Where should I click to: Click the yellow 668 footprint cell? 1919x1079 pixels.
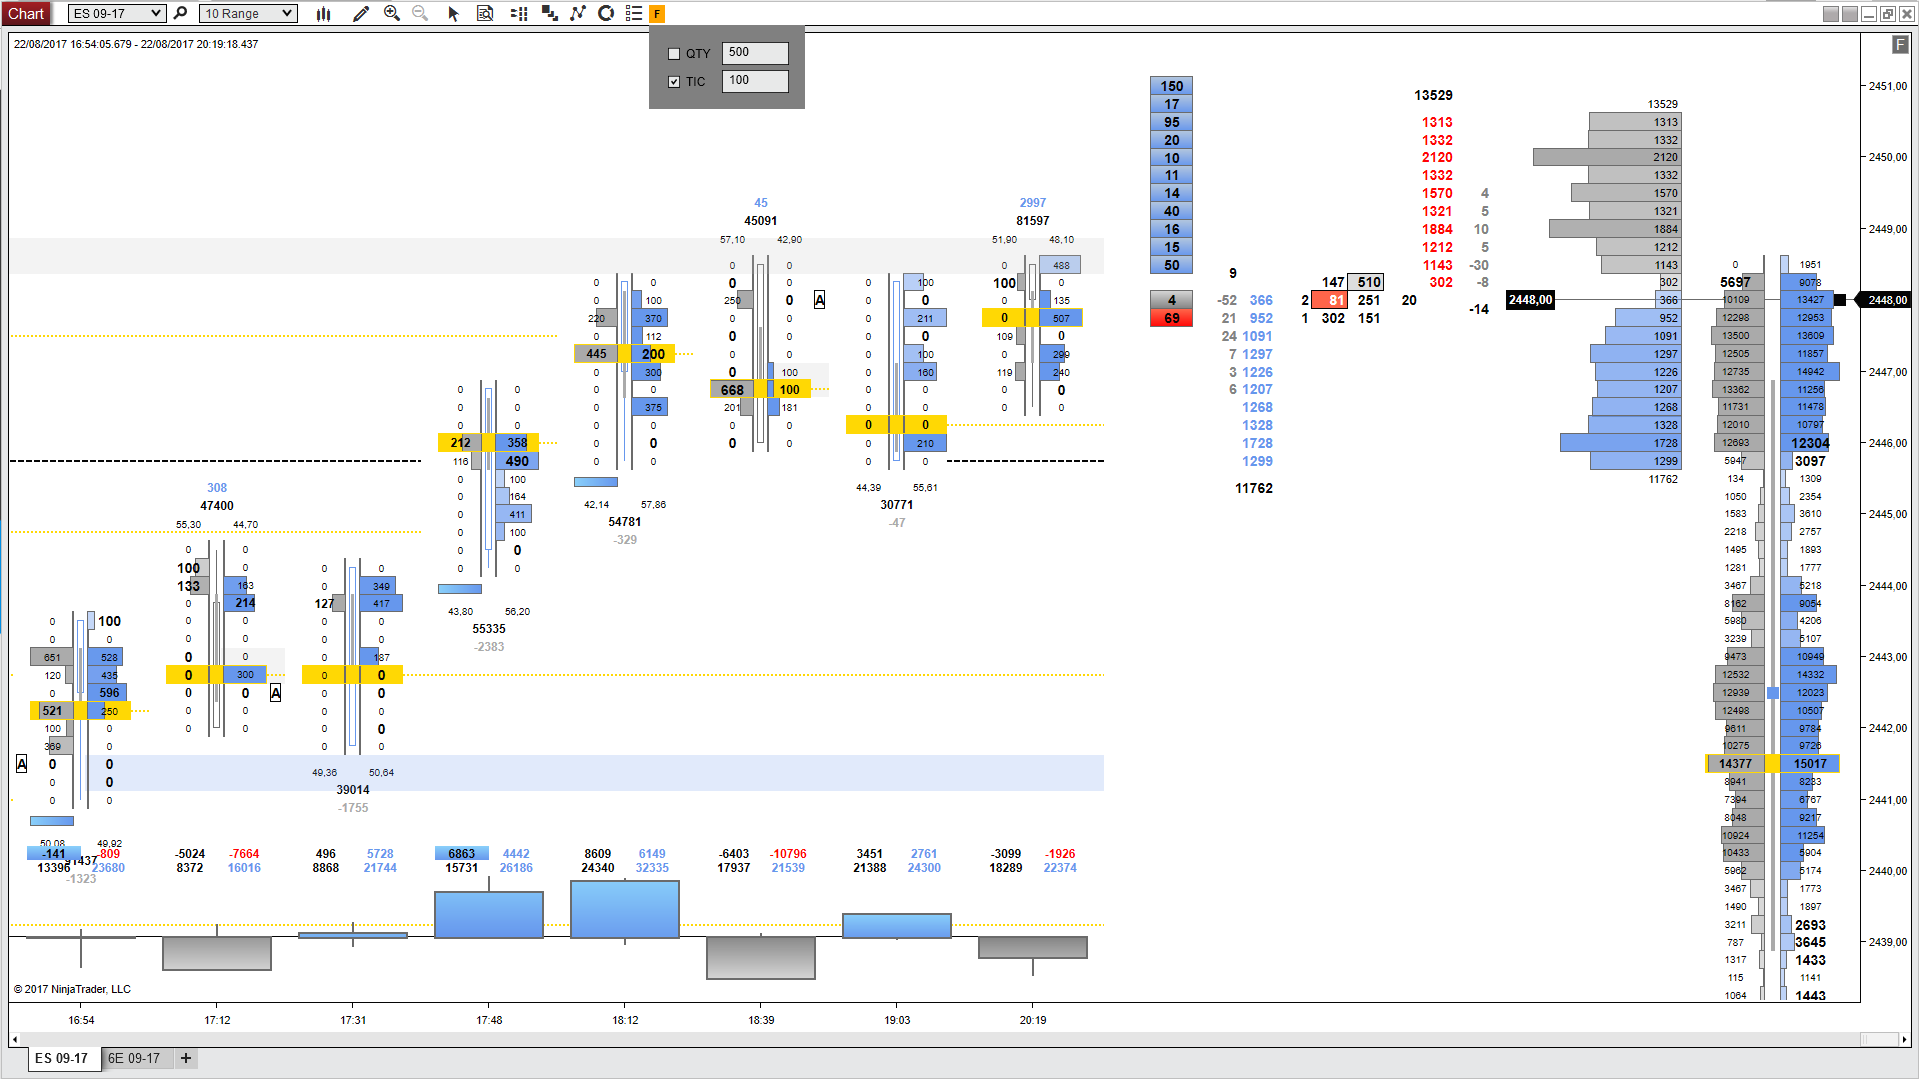coord(732,390)
